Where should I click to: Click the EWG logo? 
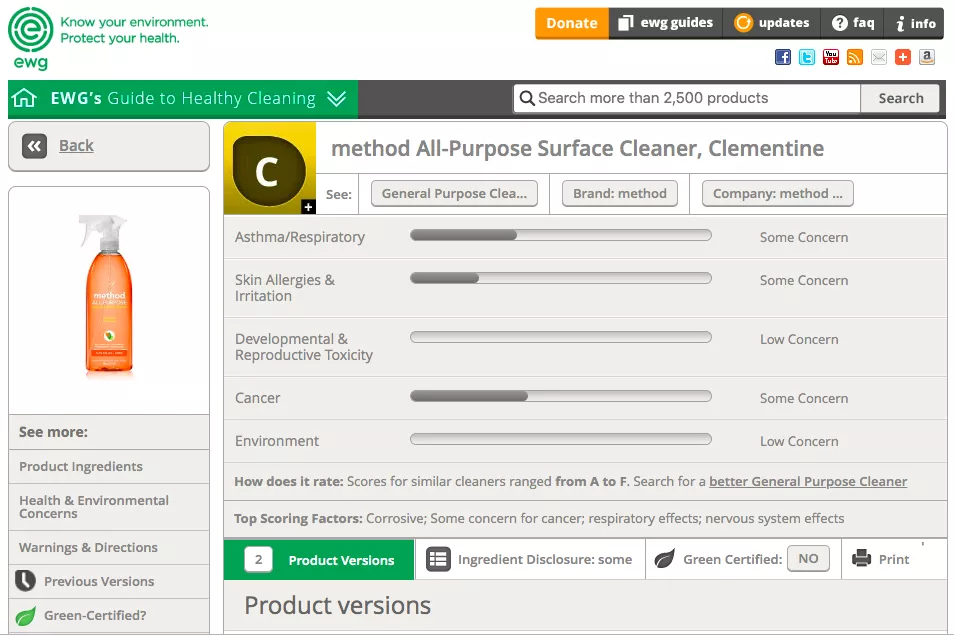(x=30, y=38)
